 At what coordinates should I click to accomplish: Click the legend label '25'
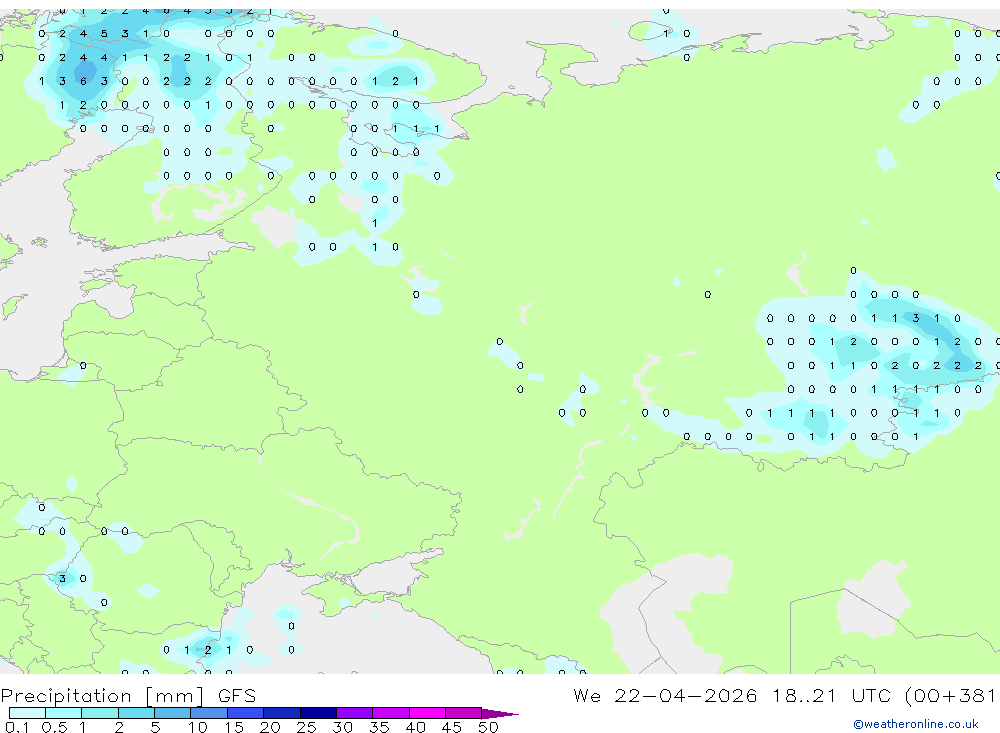point(306,727)
